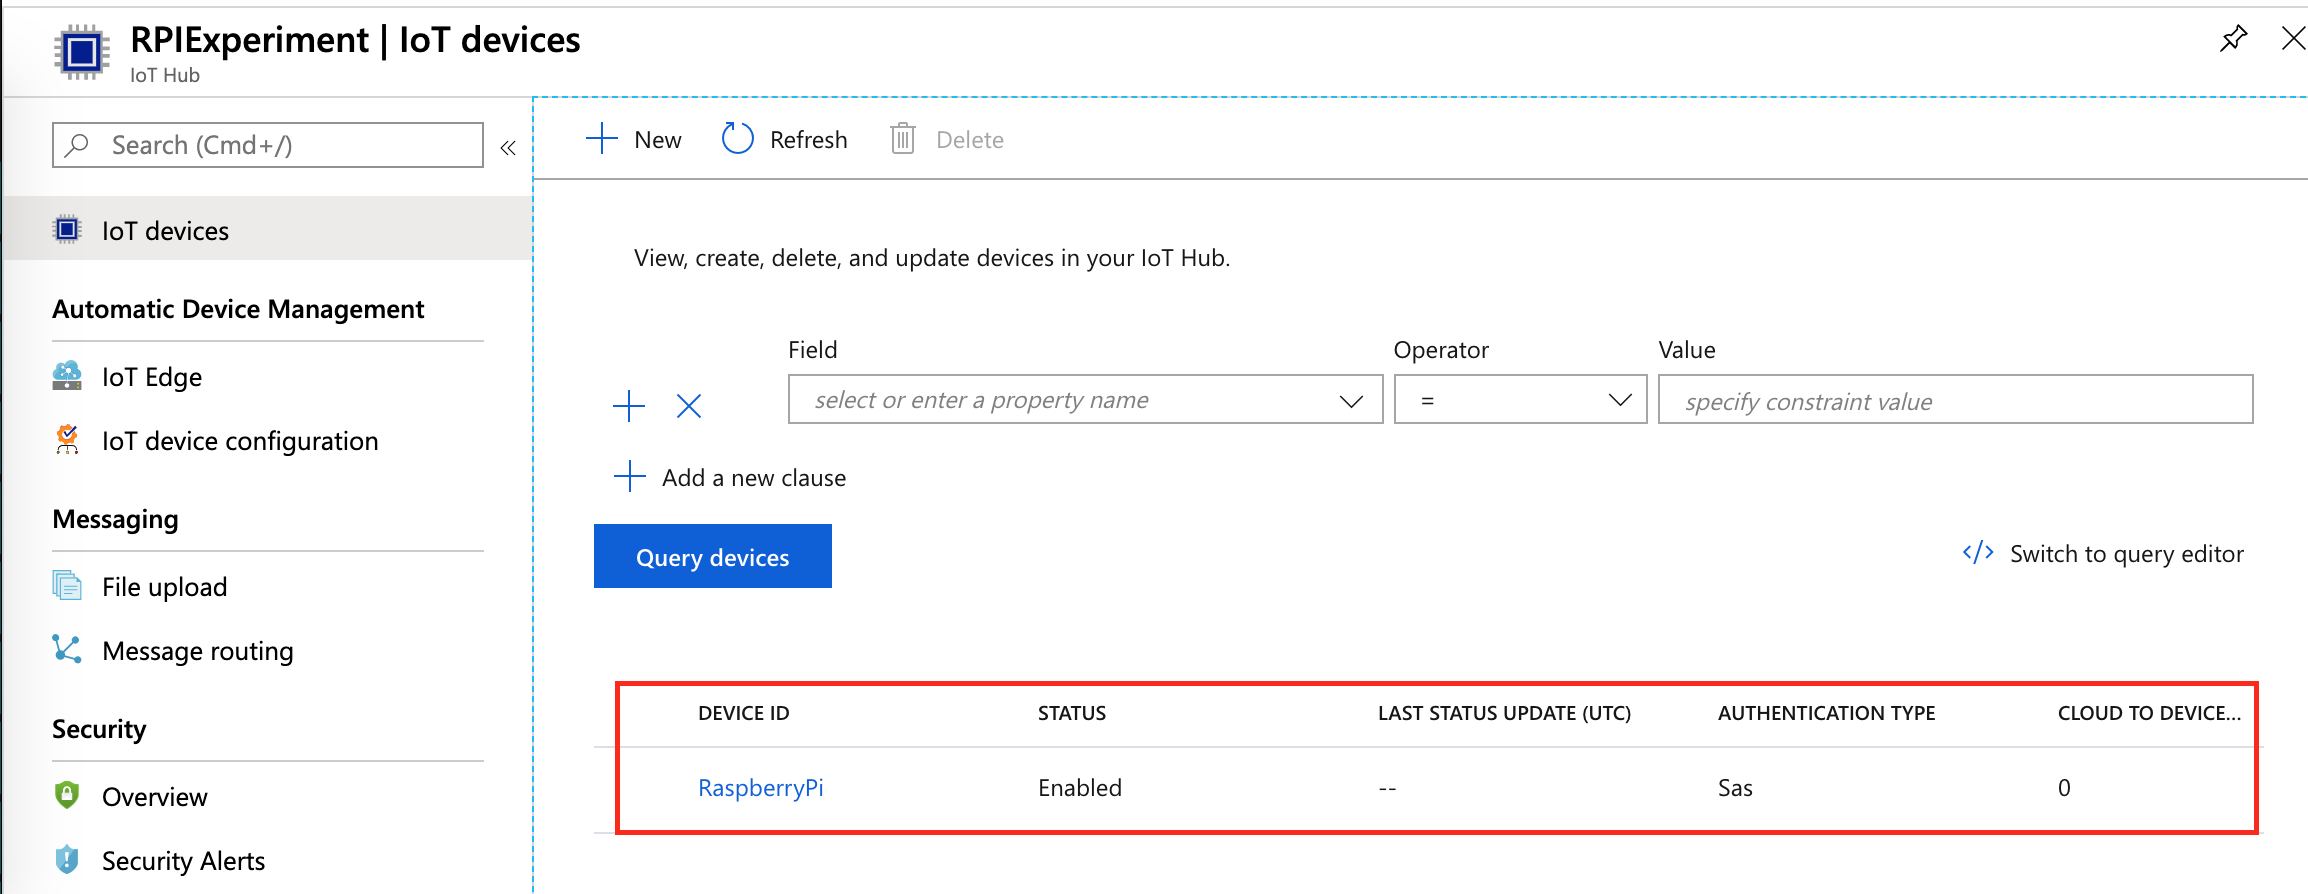
Task: Click the green shield Overview icon
Action: [67, 795]
